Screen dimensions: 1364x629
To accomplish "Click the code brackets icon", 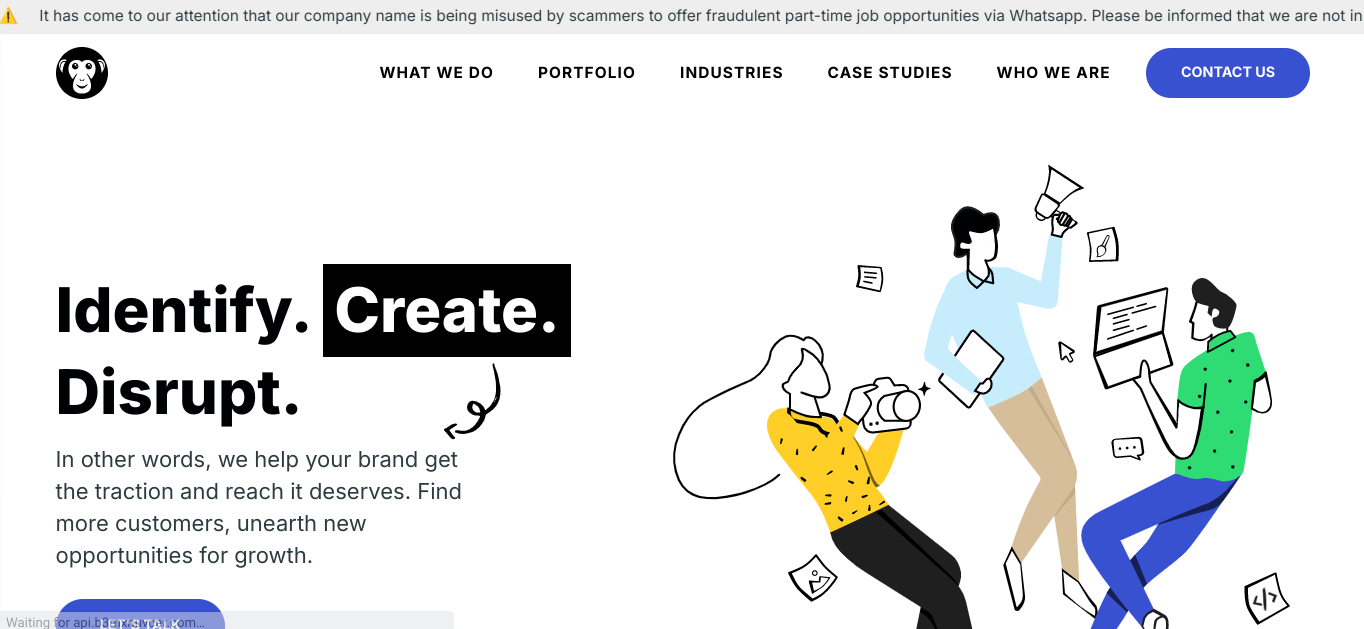I will [x=1266, y=599].
